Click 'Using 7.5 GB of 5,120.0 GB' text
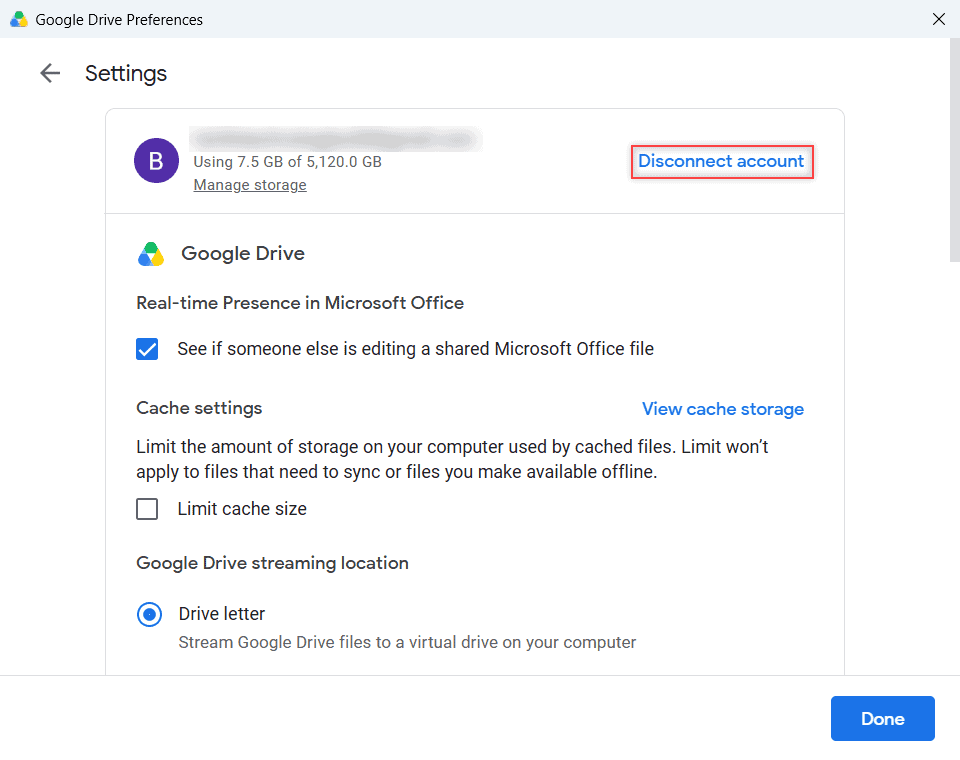960x760 pixels. pyautogui.click(x=288, y=162)
